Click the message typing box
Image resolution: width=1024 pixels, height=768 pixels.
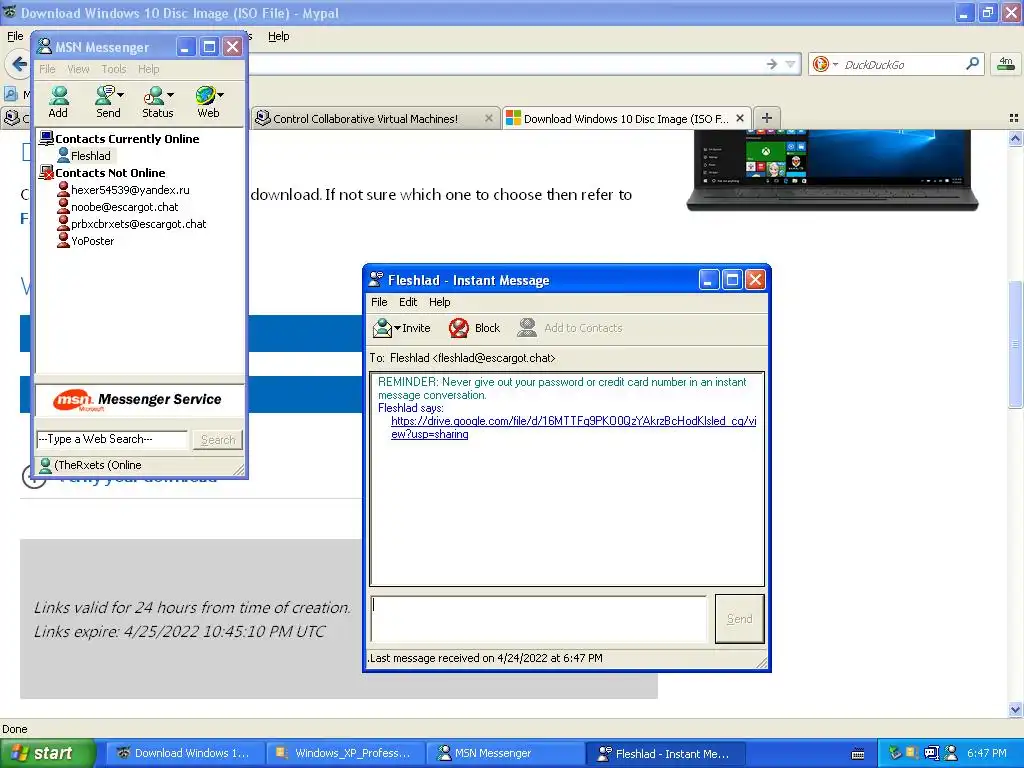(539, 618)
